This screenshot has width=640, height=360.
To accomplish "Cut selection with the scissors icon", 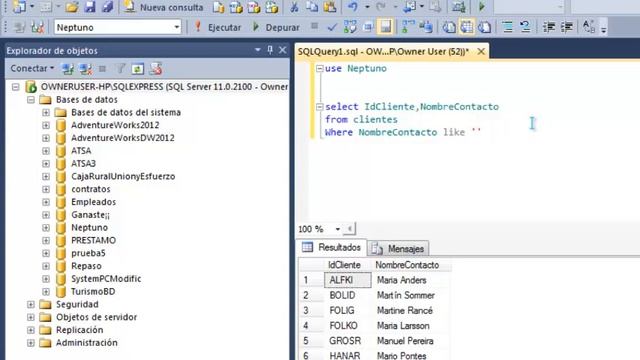I will click(x=294, y=7).
